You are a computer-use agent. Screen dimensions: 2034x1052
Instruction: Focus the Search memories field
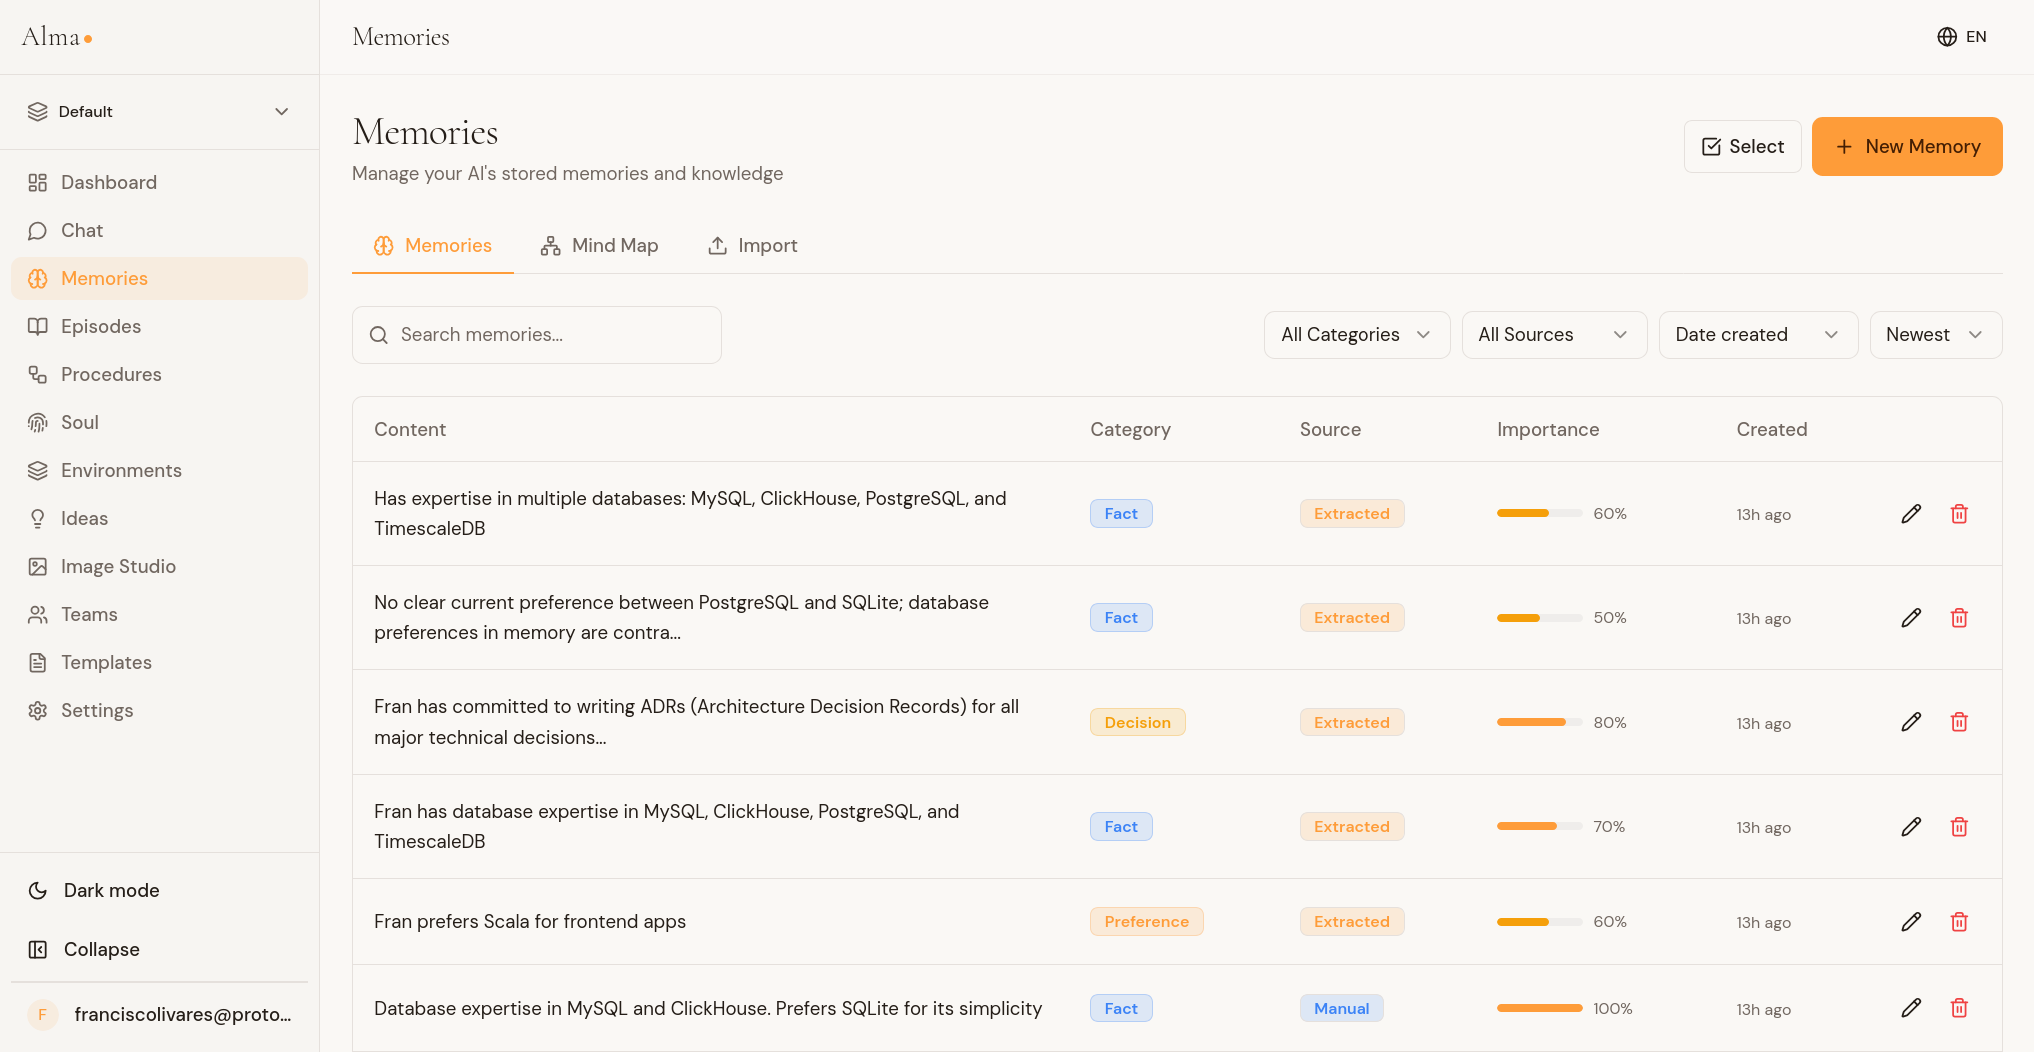537,335
